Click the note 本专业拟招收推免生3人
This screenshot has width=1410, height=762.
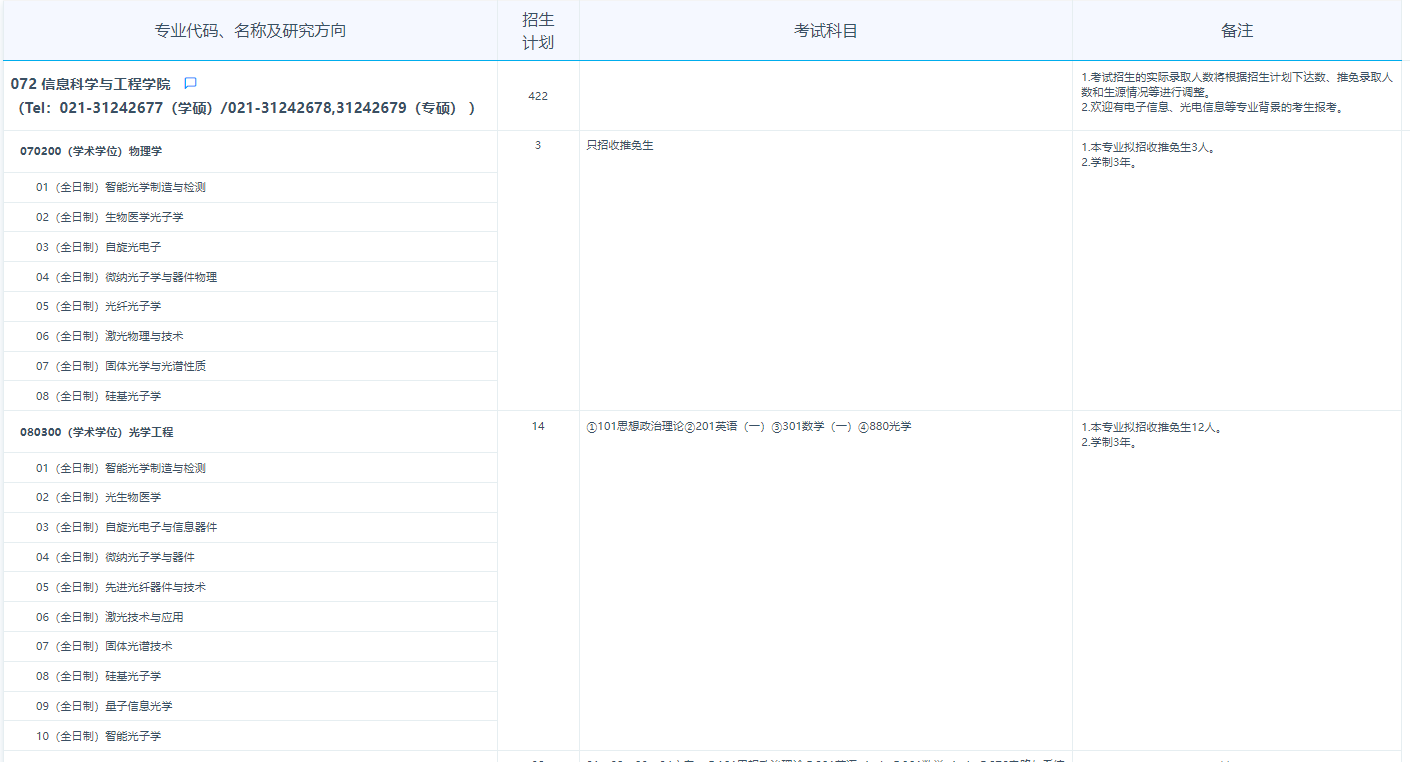click(x=1149, y=147)
